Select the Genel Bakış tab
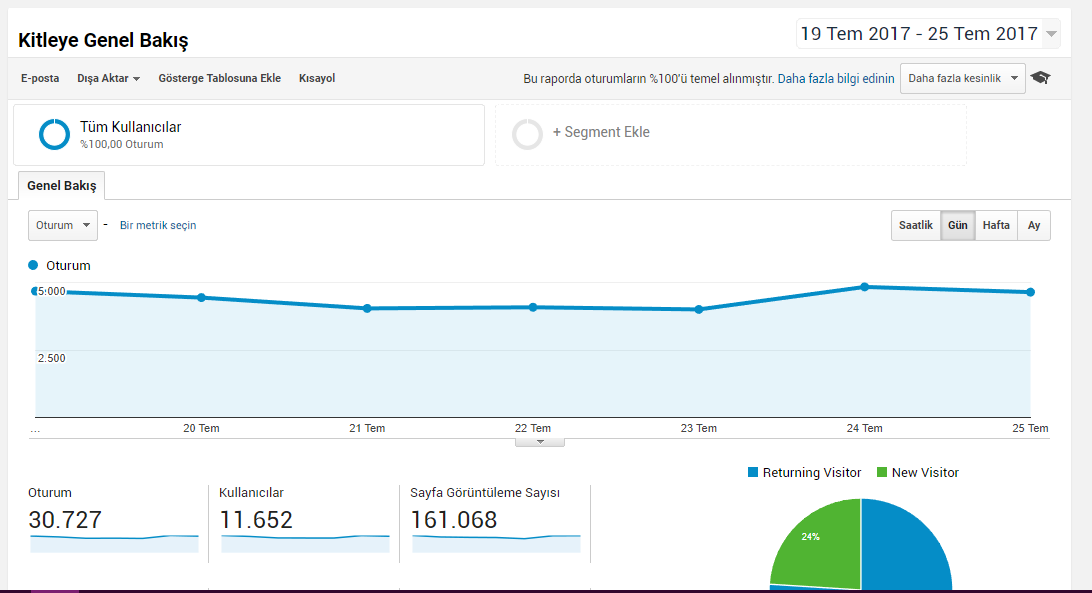The image size is (1092, 593). [62, 185]
